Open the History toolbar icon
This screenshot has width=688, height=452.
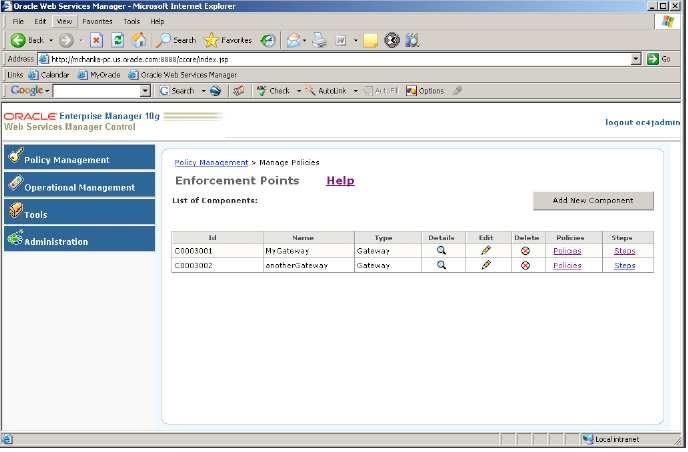[x=267, y=40]
